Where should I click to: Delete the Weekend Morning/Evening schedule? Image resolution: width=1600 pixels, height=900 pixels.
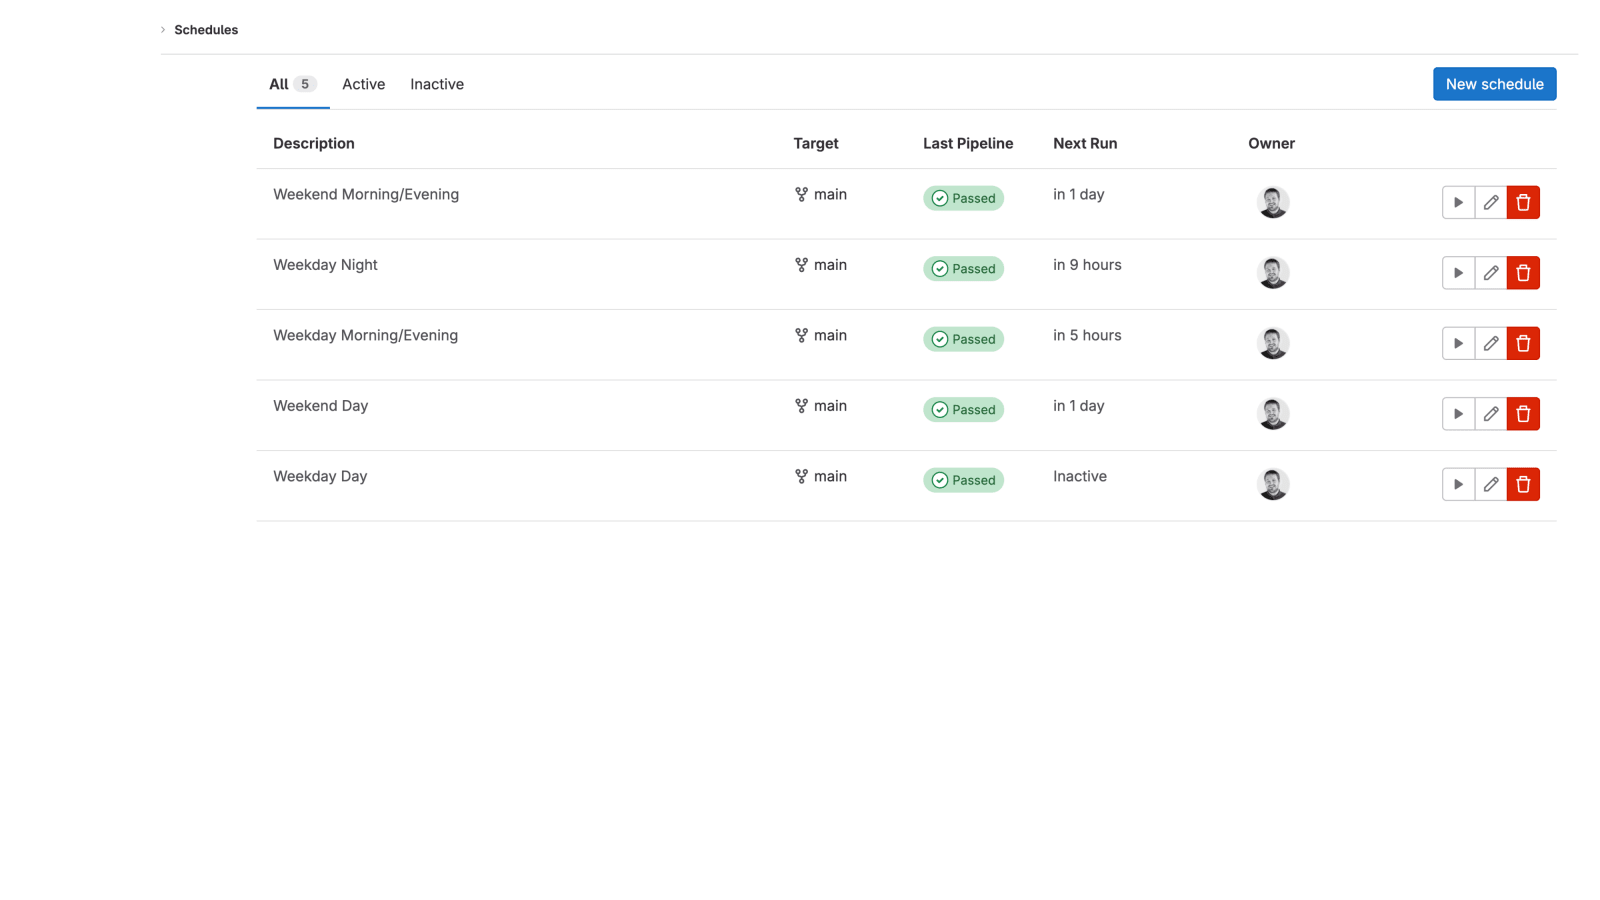click(1523, 202)
